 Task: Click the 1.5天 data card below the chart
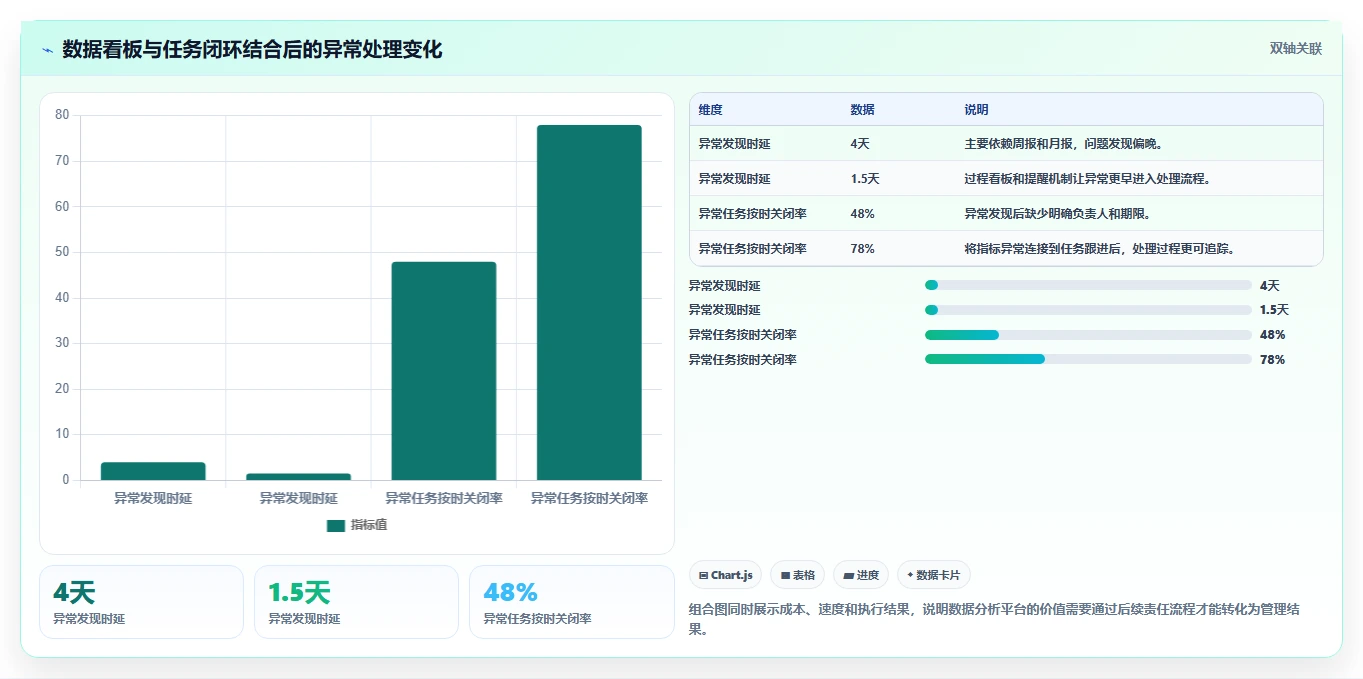pyautogui.click(x=356, y=602)
